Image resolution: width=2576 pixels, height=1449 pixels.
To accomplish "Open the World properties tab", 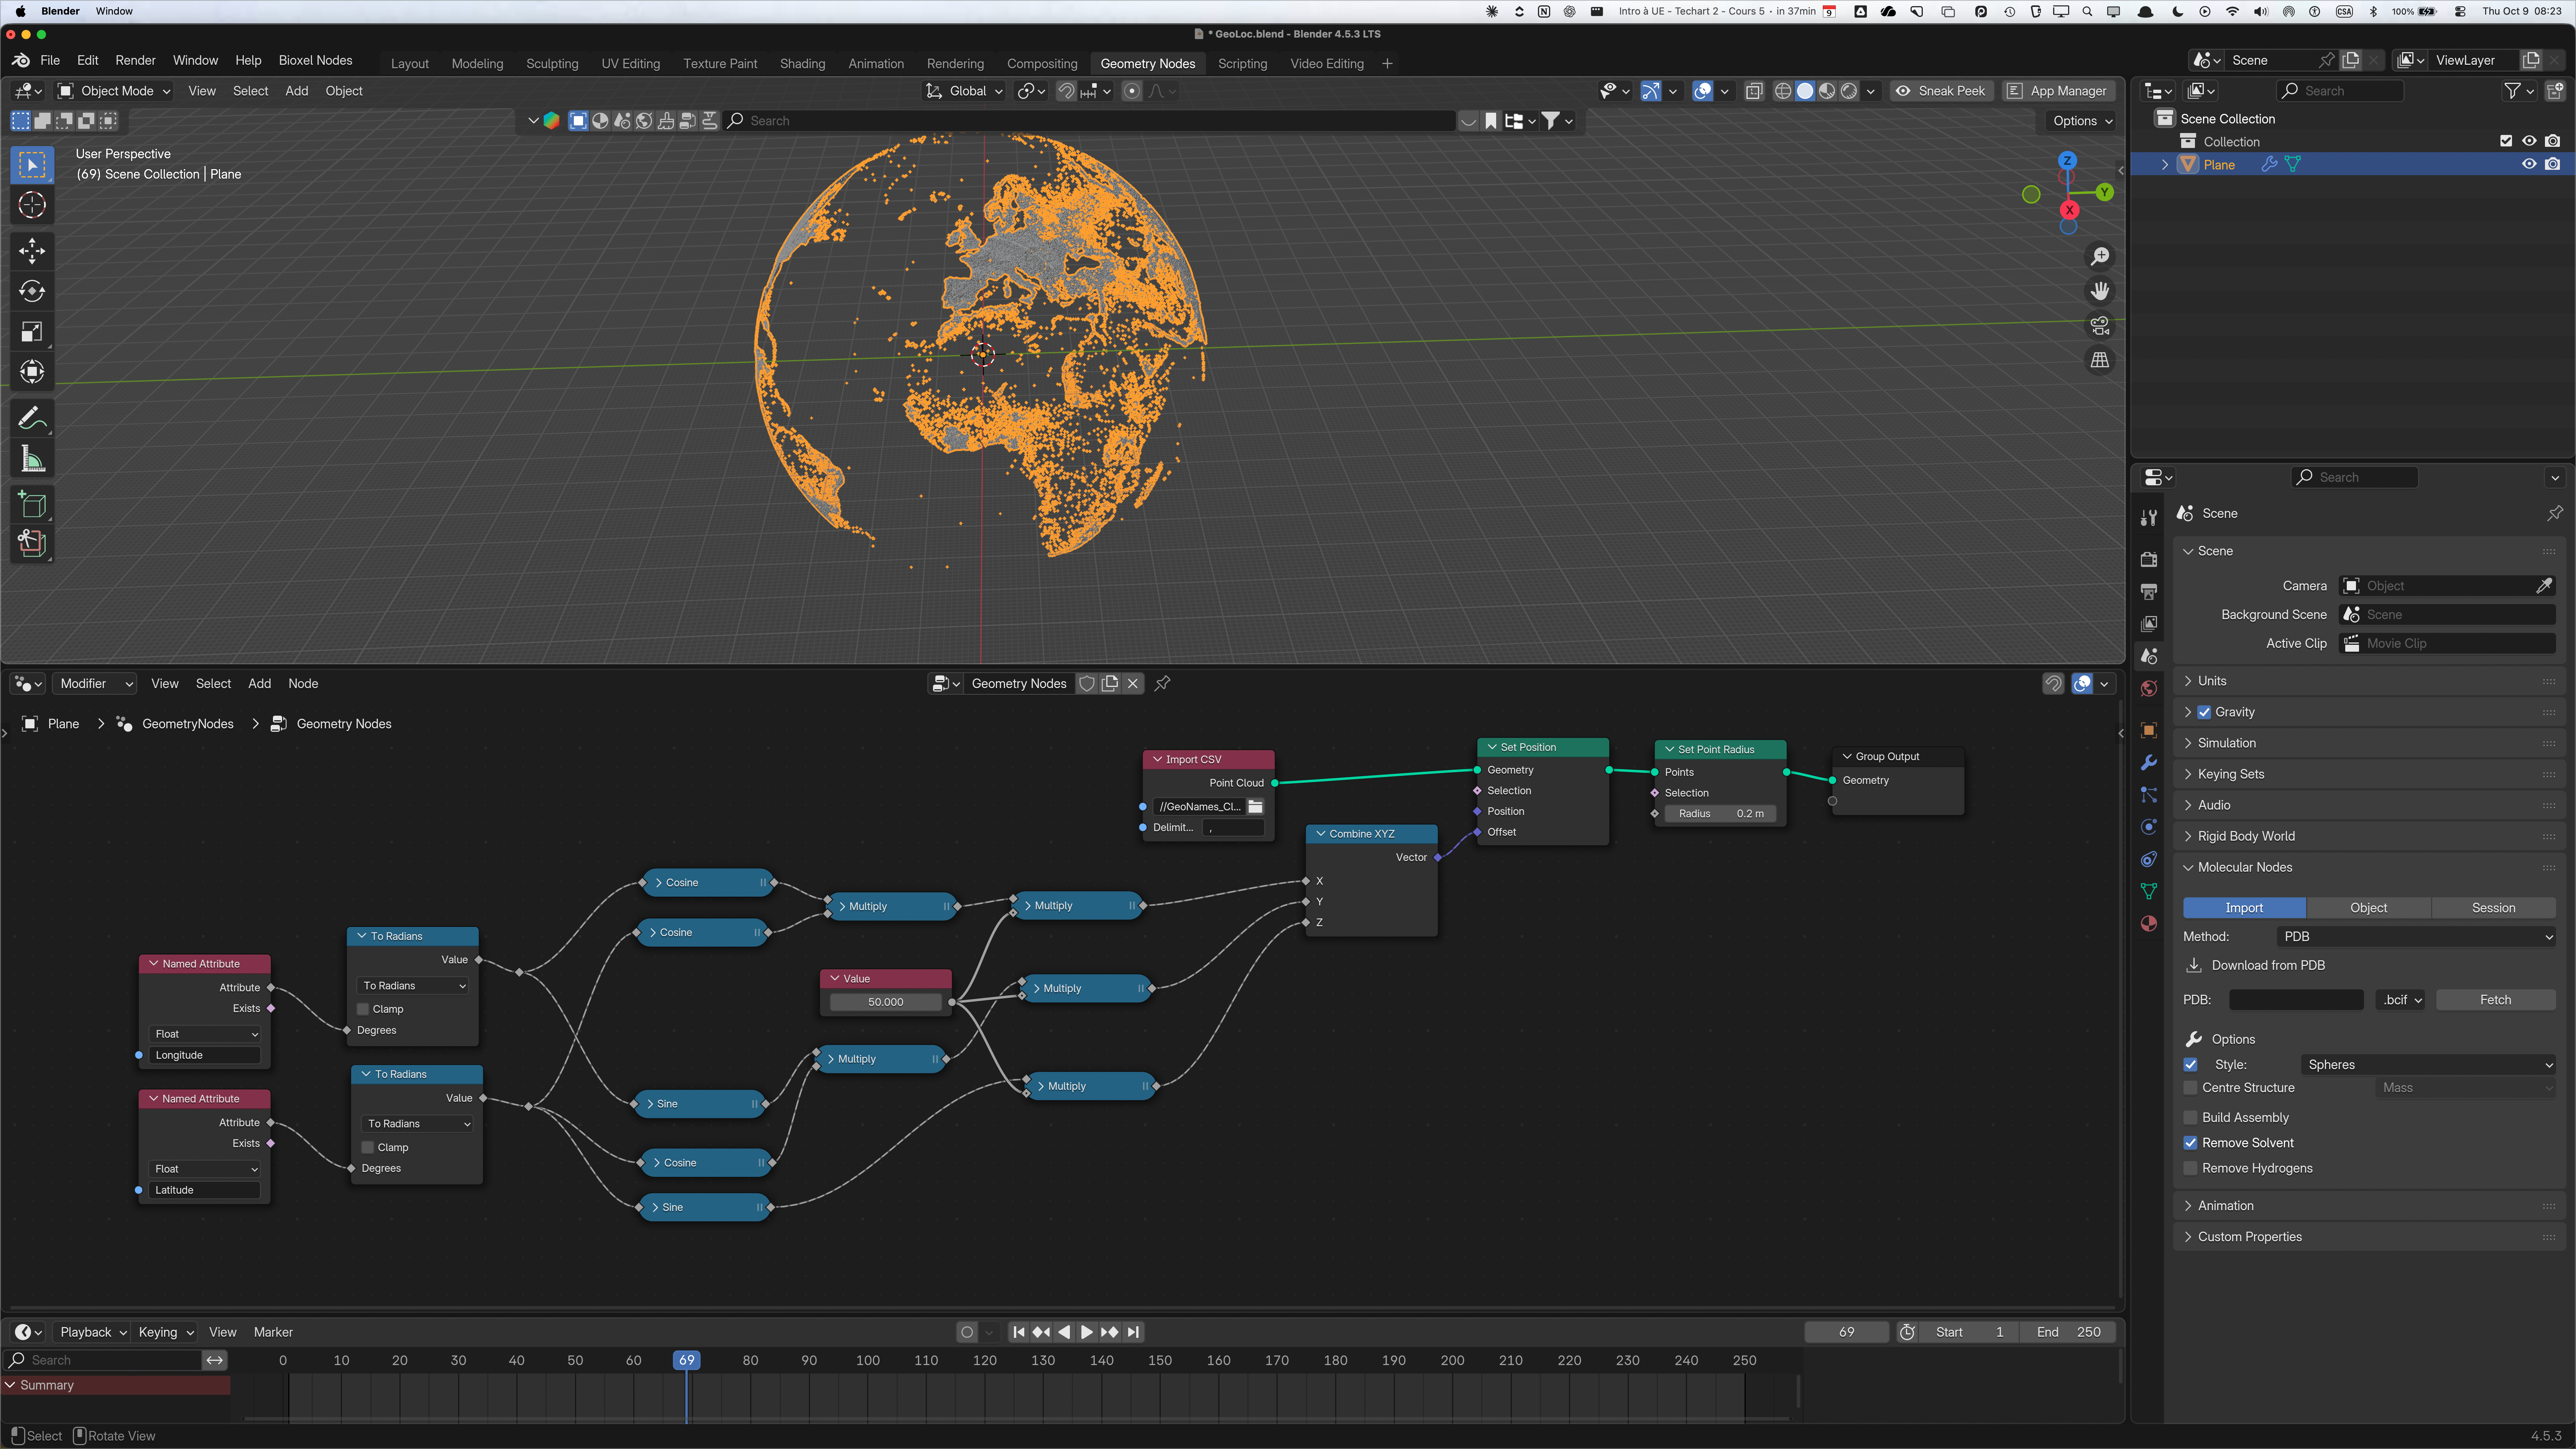I will [2149, 689].
